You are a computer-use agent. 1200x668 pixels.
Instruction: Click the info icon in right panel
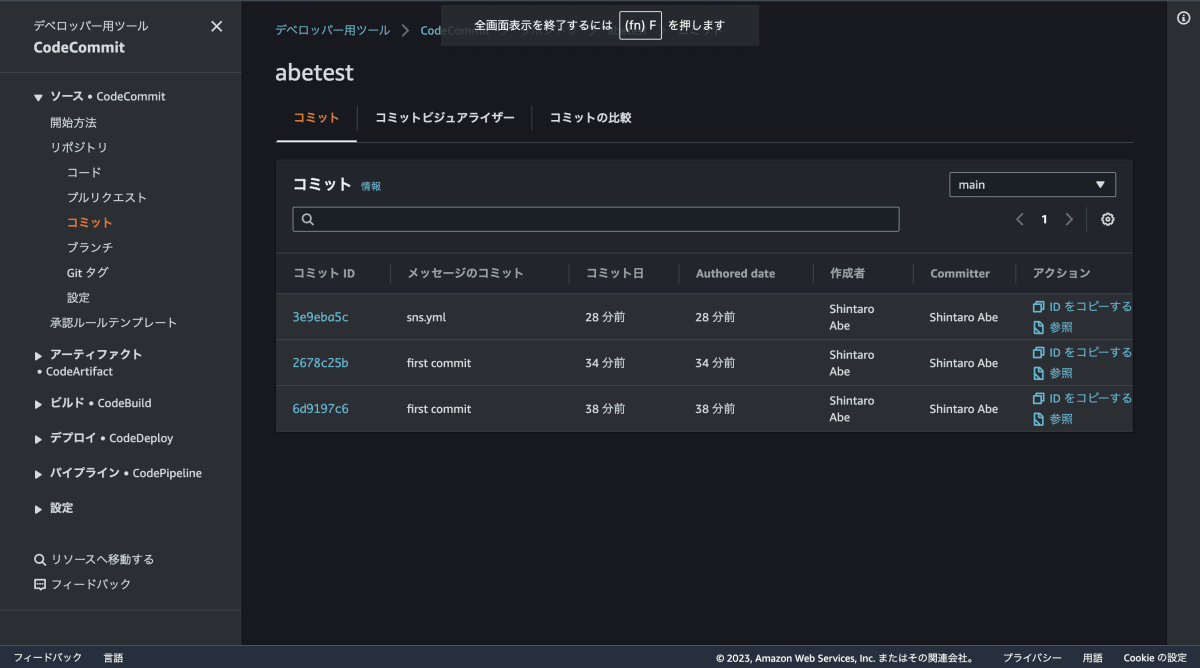[x=1183, y=18]
